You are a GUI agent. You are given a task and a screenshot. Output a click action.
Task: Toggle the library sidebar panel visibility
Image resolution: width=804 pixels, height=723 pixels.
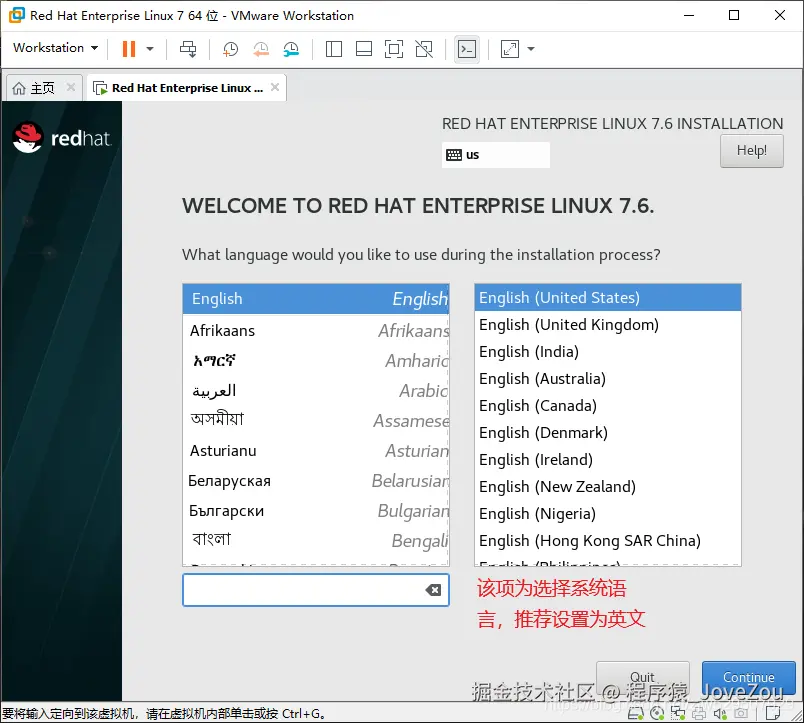coord(334,48)
